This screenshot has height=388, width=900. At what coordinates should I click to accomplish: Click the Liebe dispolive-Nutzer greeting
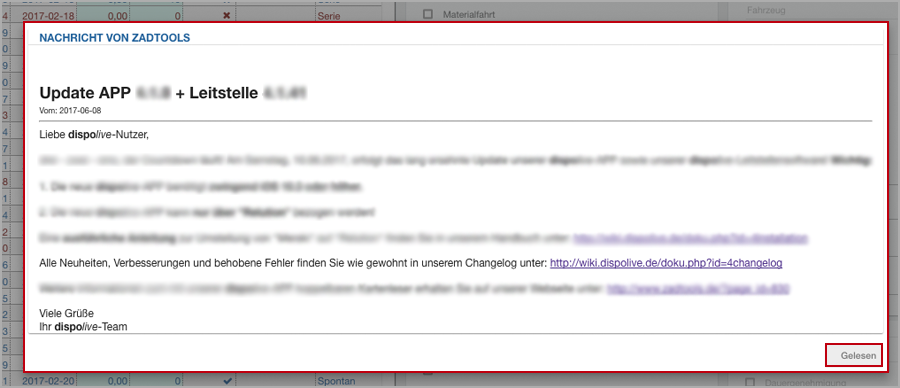pyautogui.click(x=94, y=135)
